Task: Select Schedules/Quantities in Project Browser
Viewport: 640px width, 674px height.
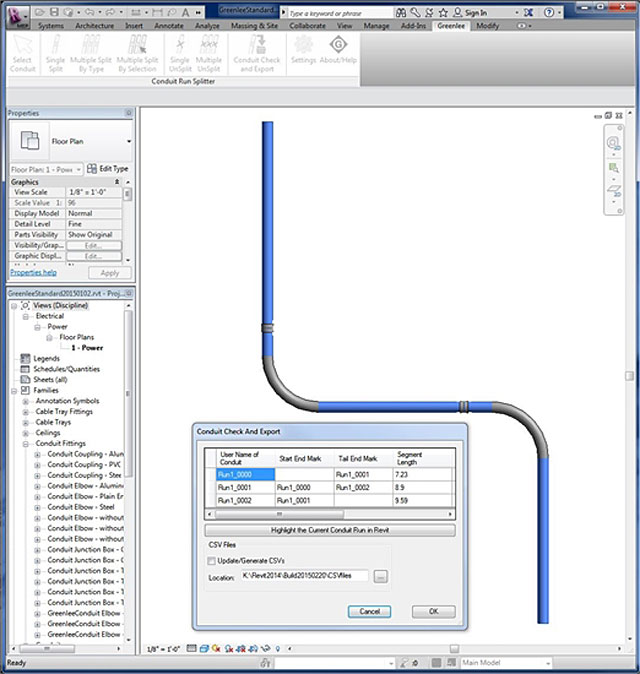Action: click(x=67, y=369)
